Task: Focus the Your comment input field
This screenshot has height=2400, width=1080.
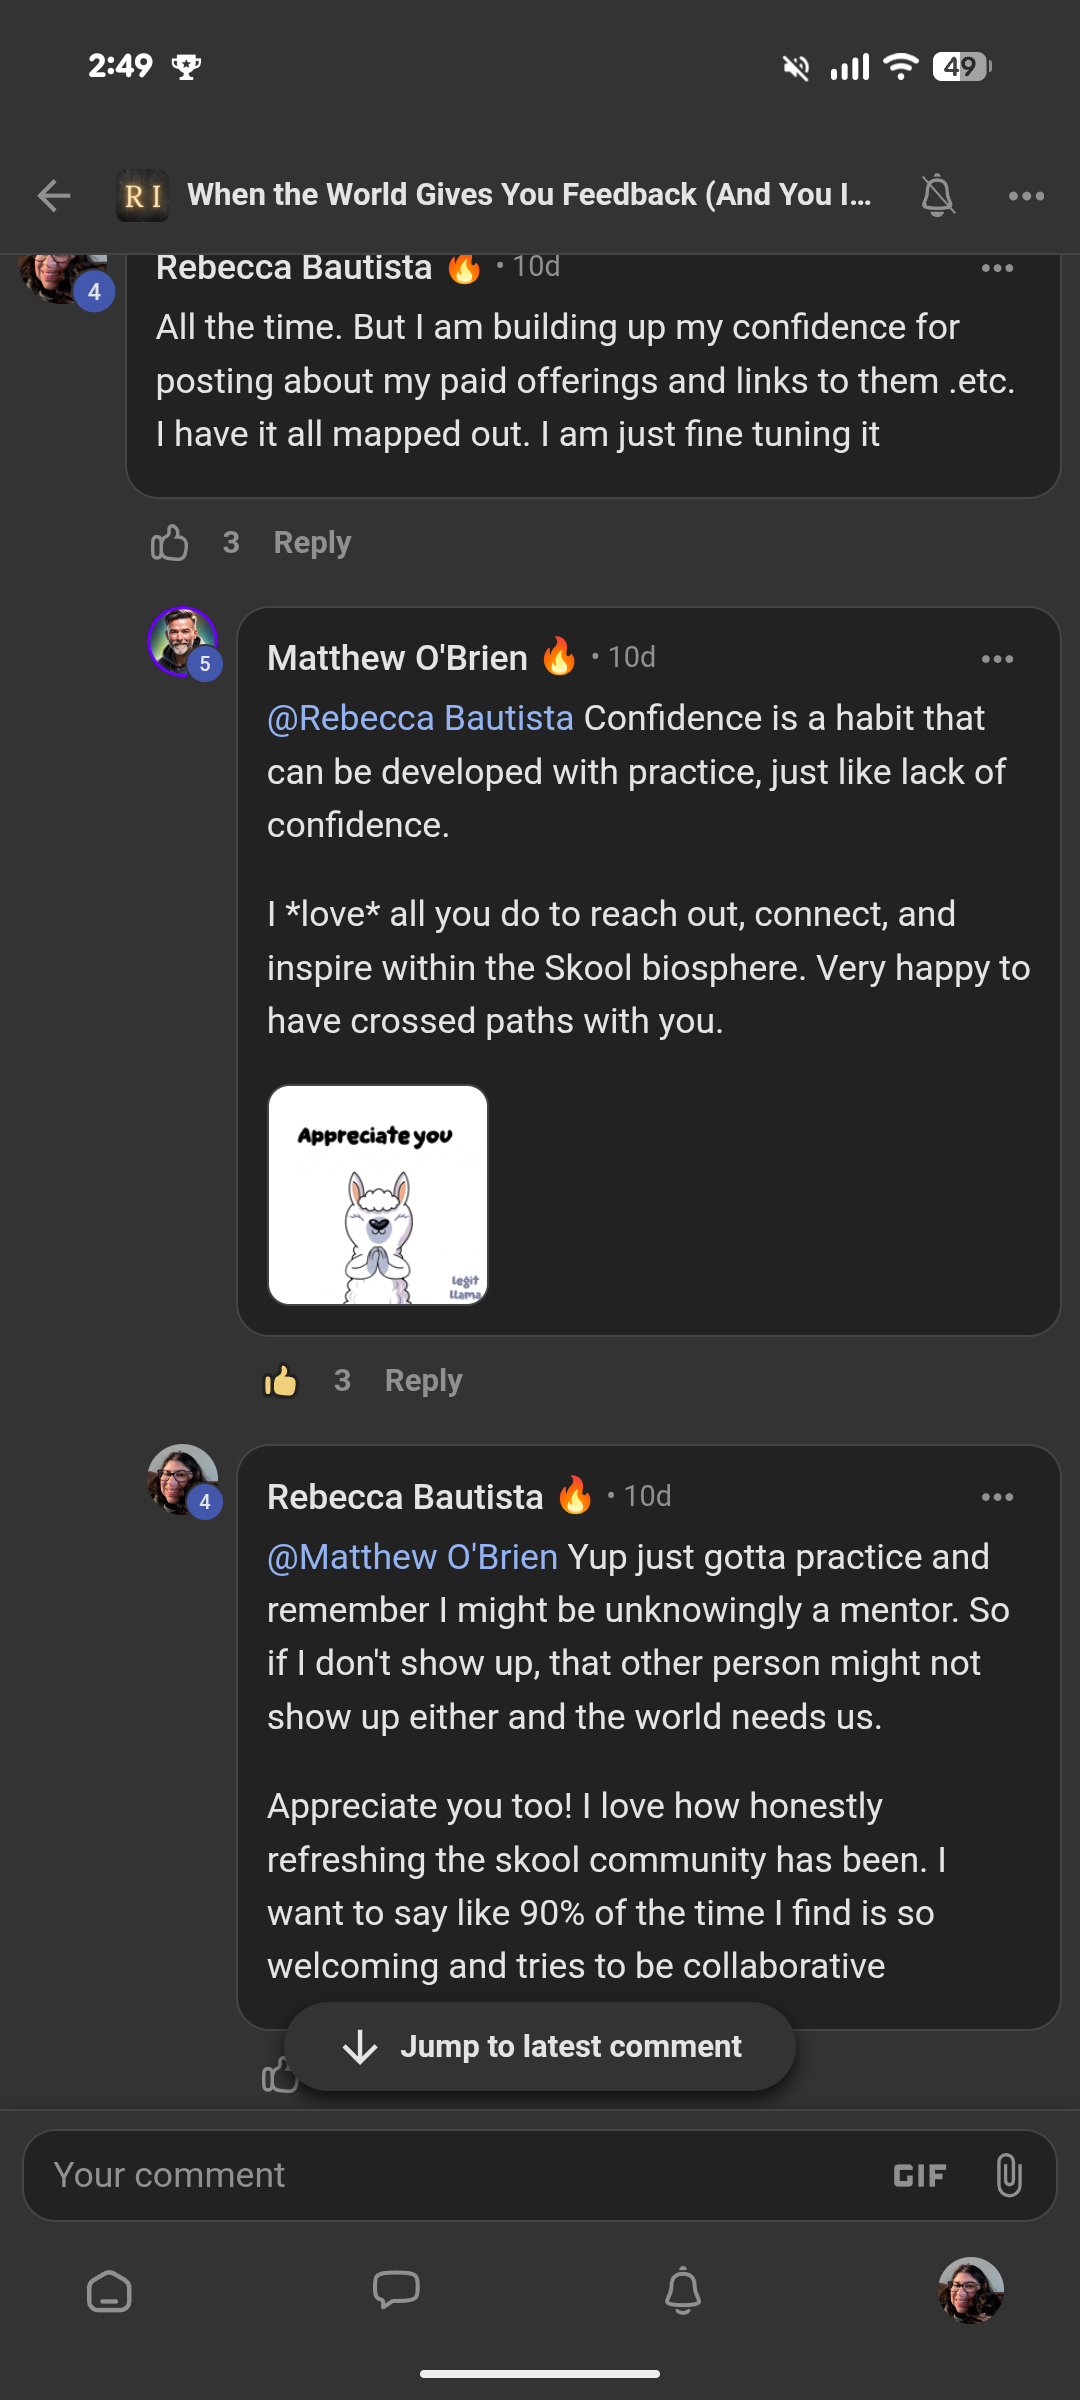Action: pyautogui.click(x=450, y=2175)
